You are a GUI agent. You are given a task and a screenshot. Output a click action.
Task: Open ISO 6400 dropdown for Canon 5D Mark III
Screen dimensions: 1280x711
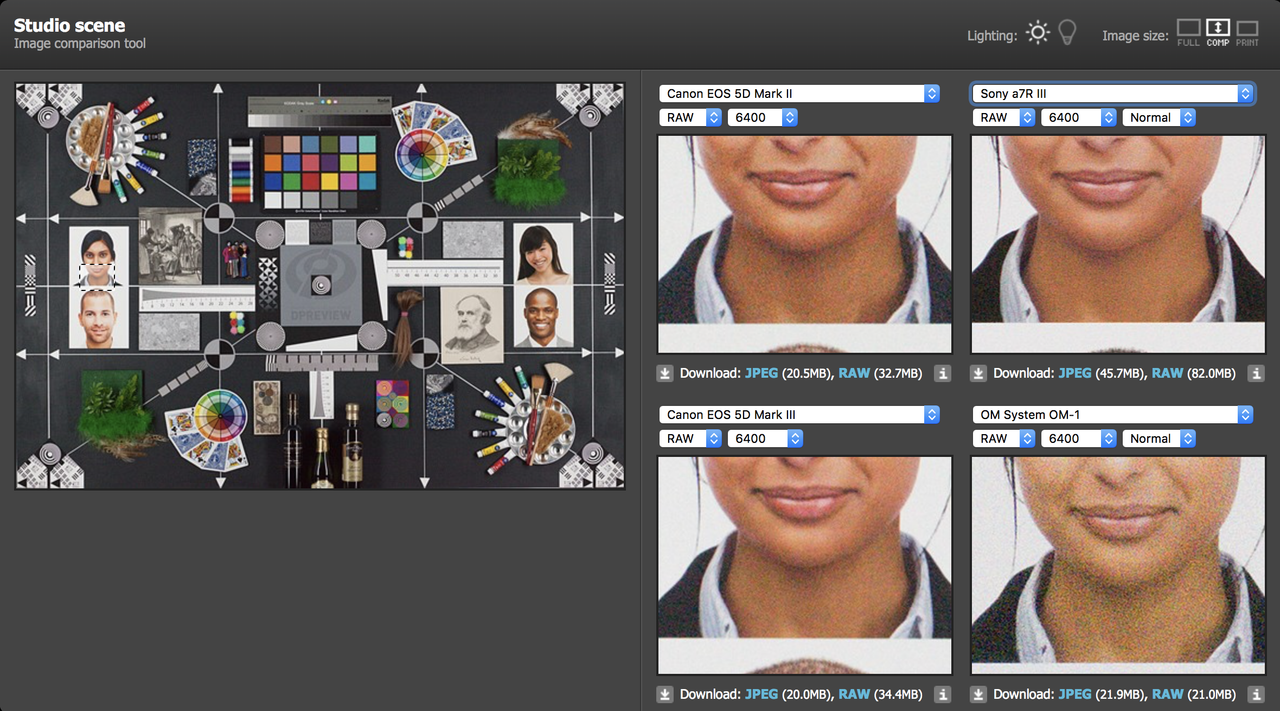[x=763, y=438]
